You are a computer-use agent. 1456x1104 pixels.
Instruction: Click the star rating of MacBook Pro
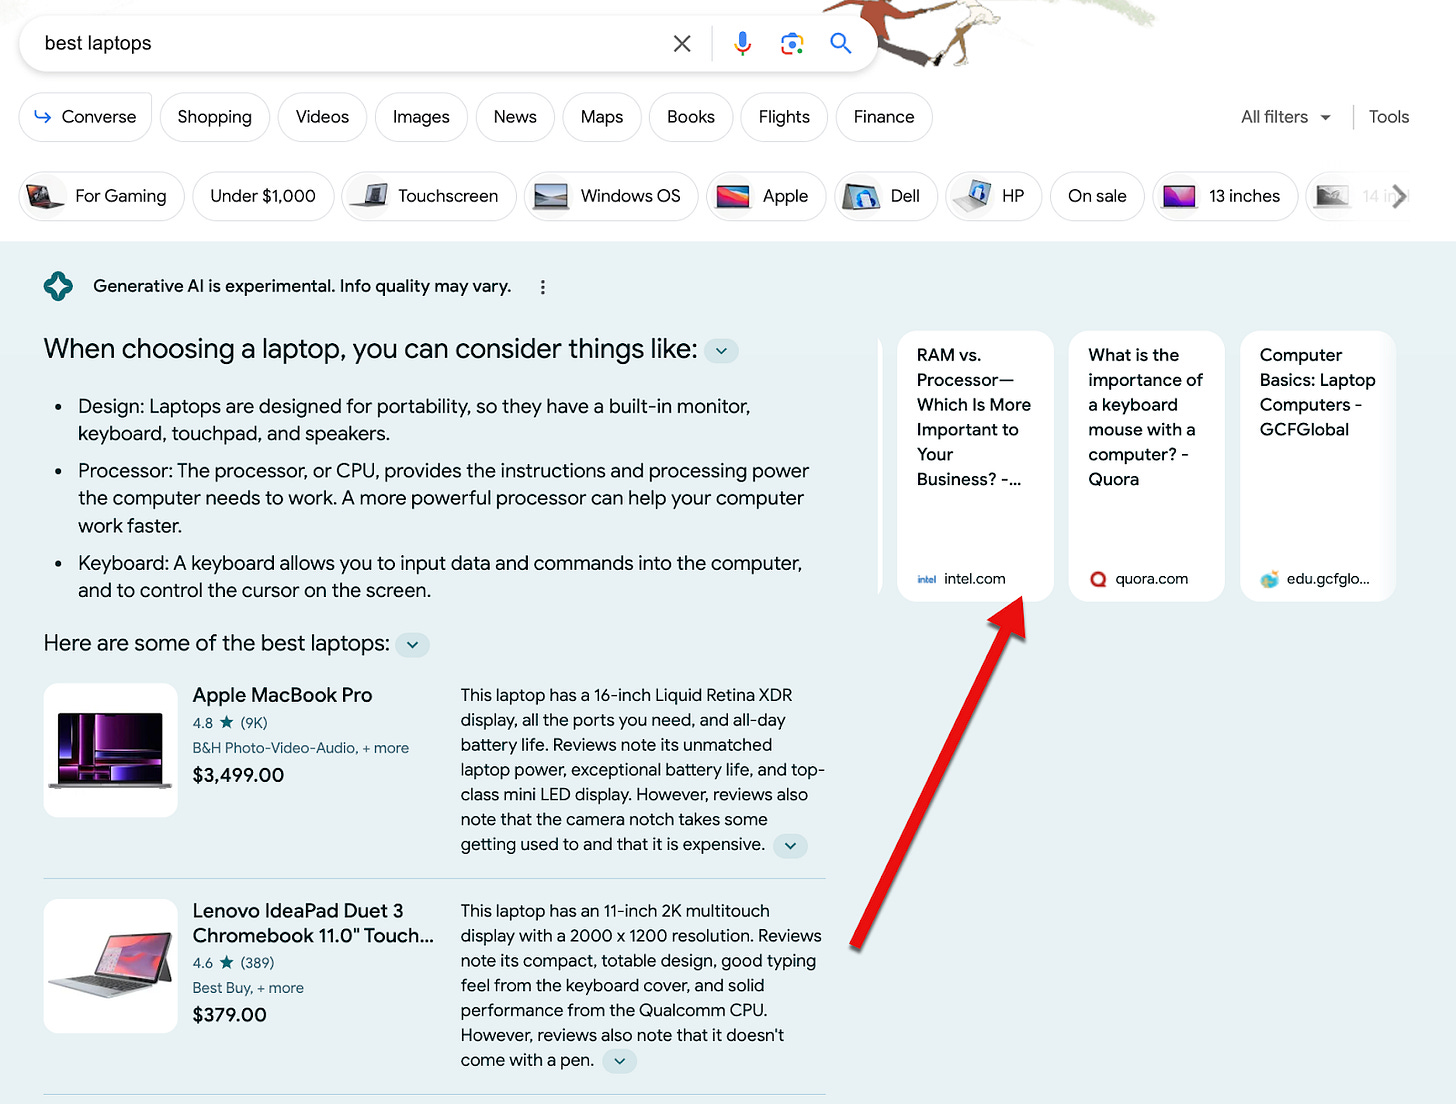tap(227, 722)
